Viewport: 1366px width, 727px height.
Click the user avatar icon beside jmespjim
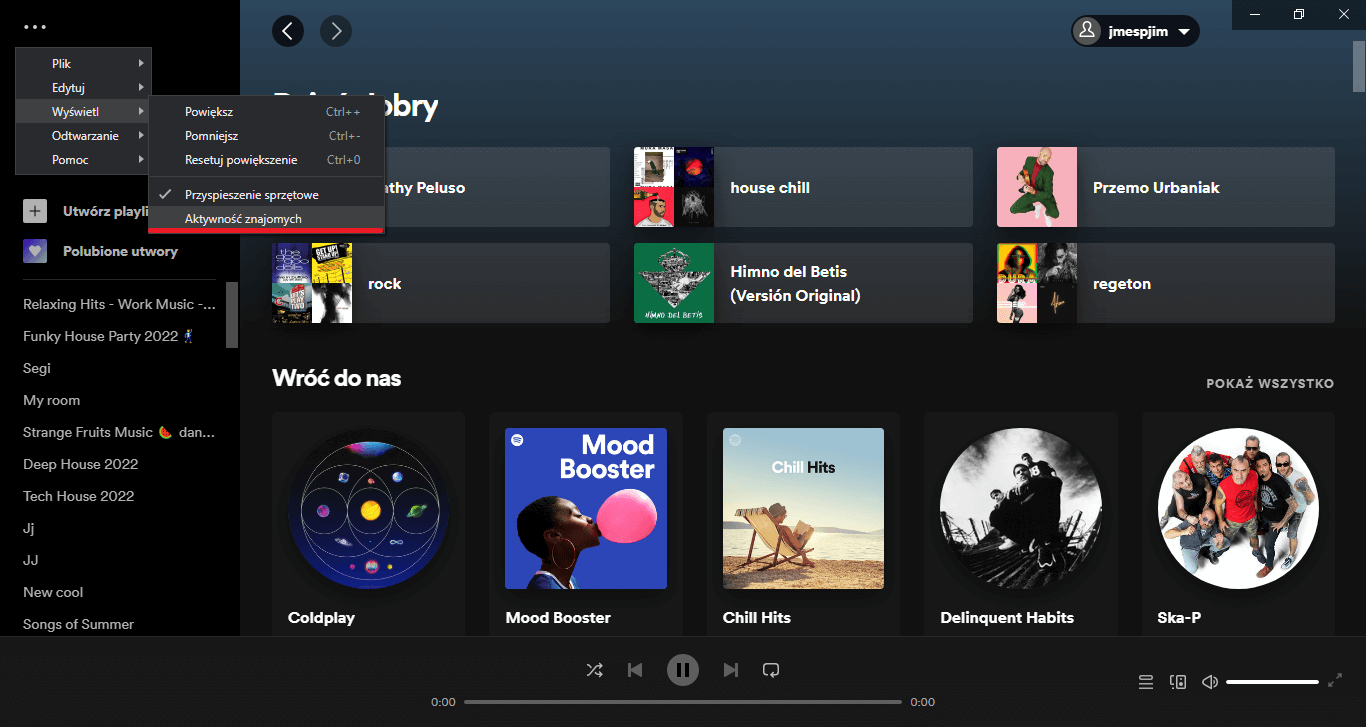pyautogui.click(x=1087, y=32)
